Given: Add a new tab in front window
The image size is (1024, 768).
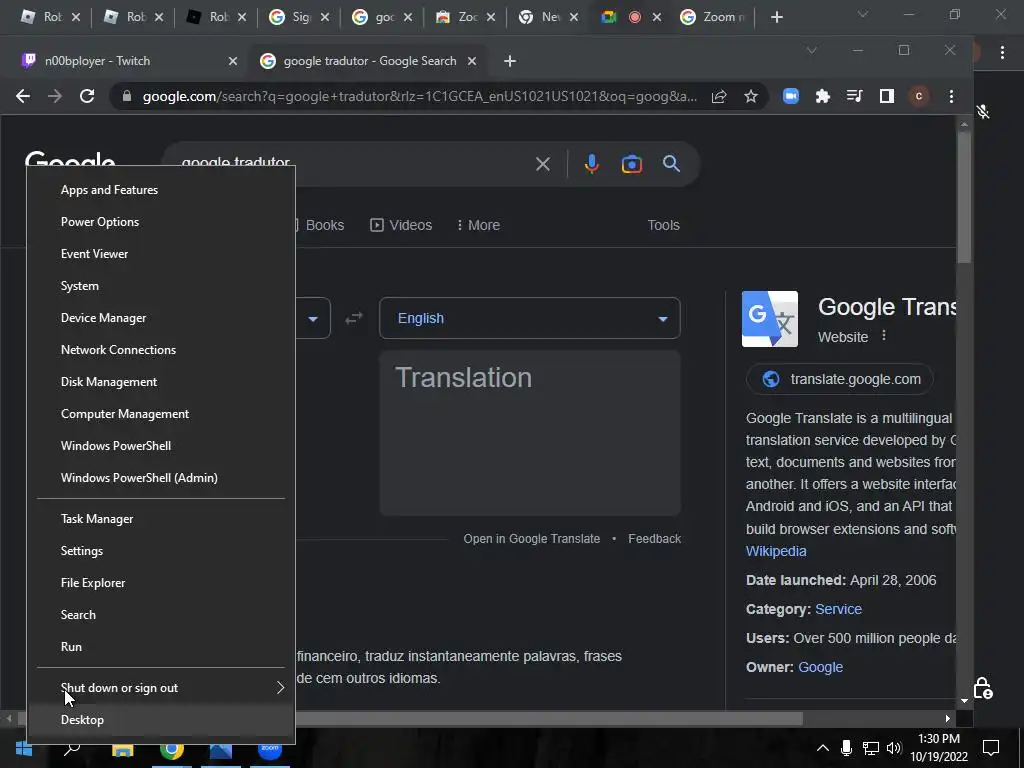Looking at the screenshot, I should click(x=510, y=61).
